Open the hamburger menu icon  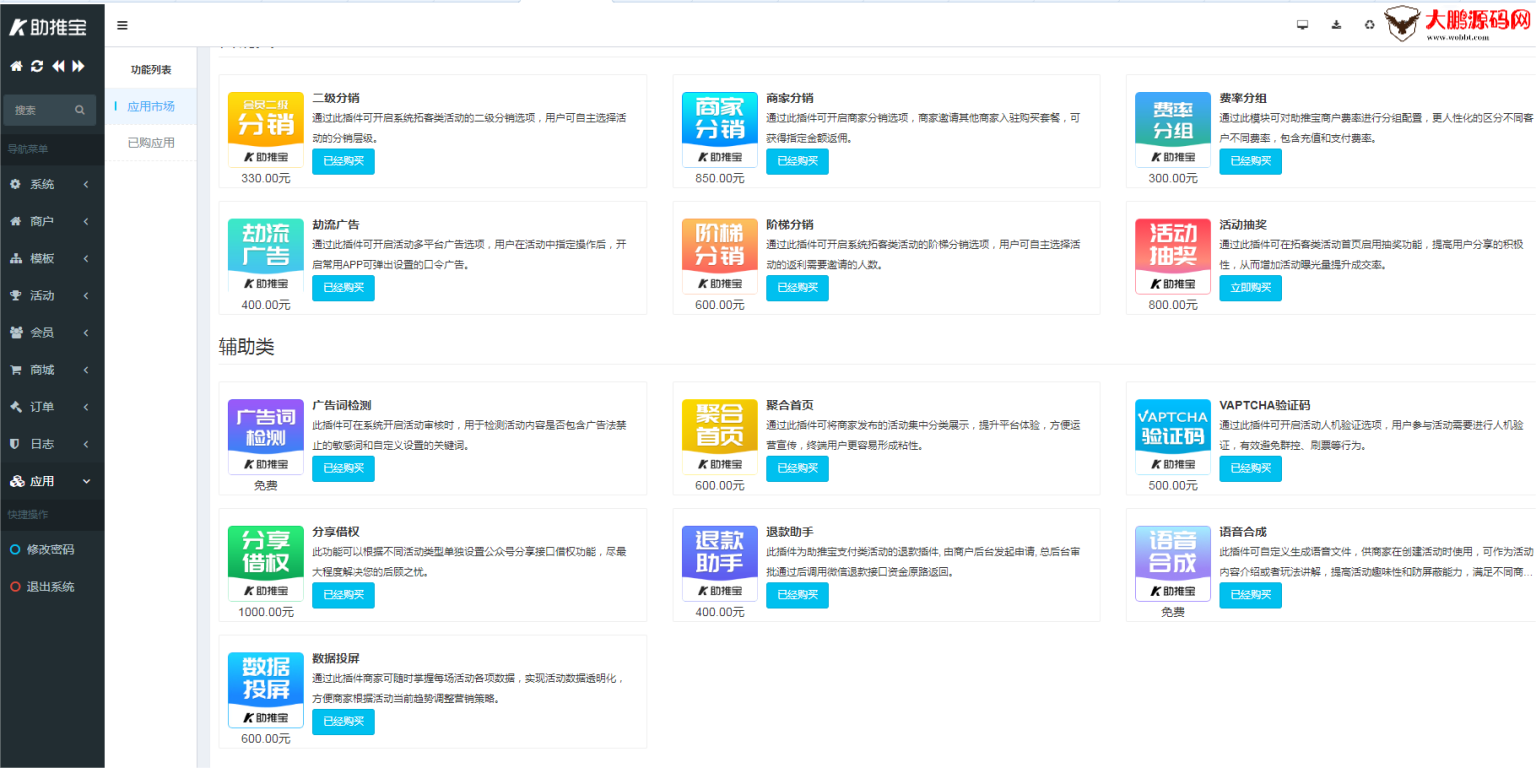click(x=121, y=25)
